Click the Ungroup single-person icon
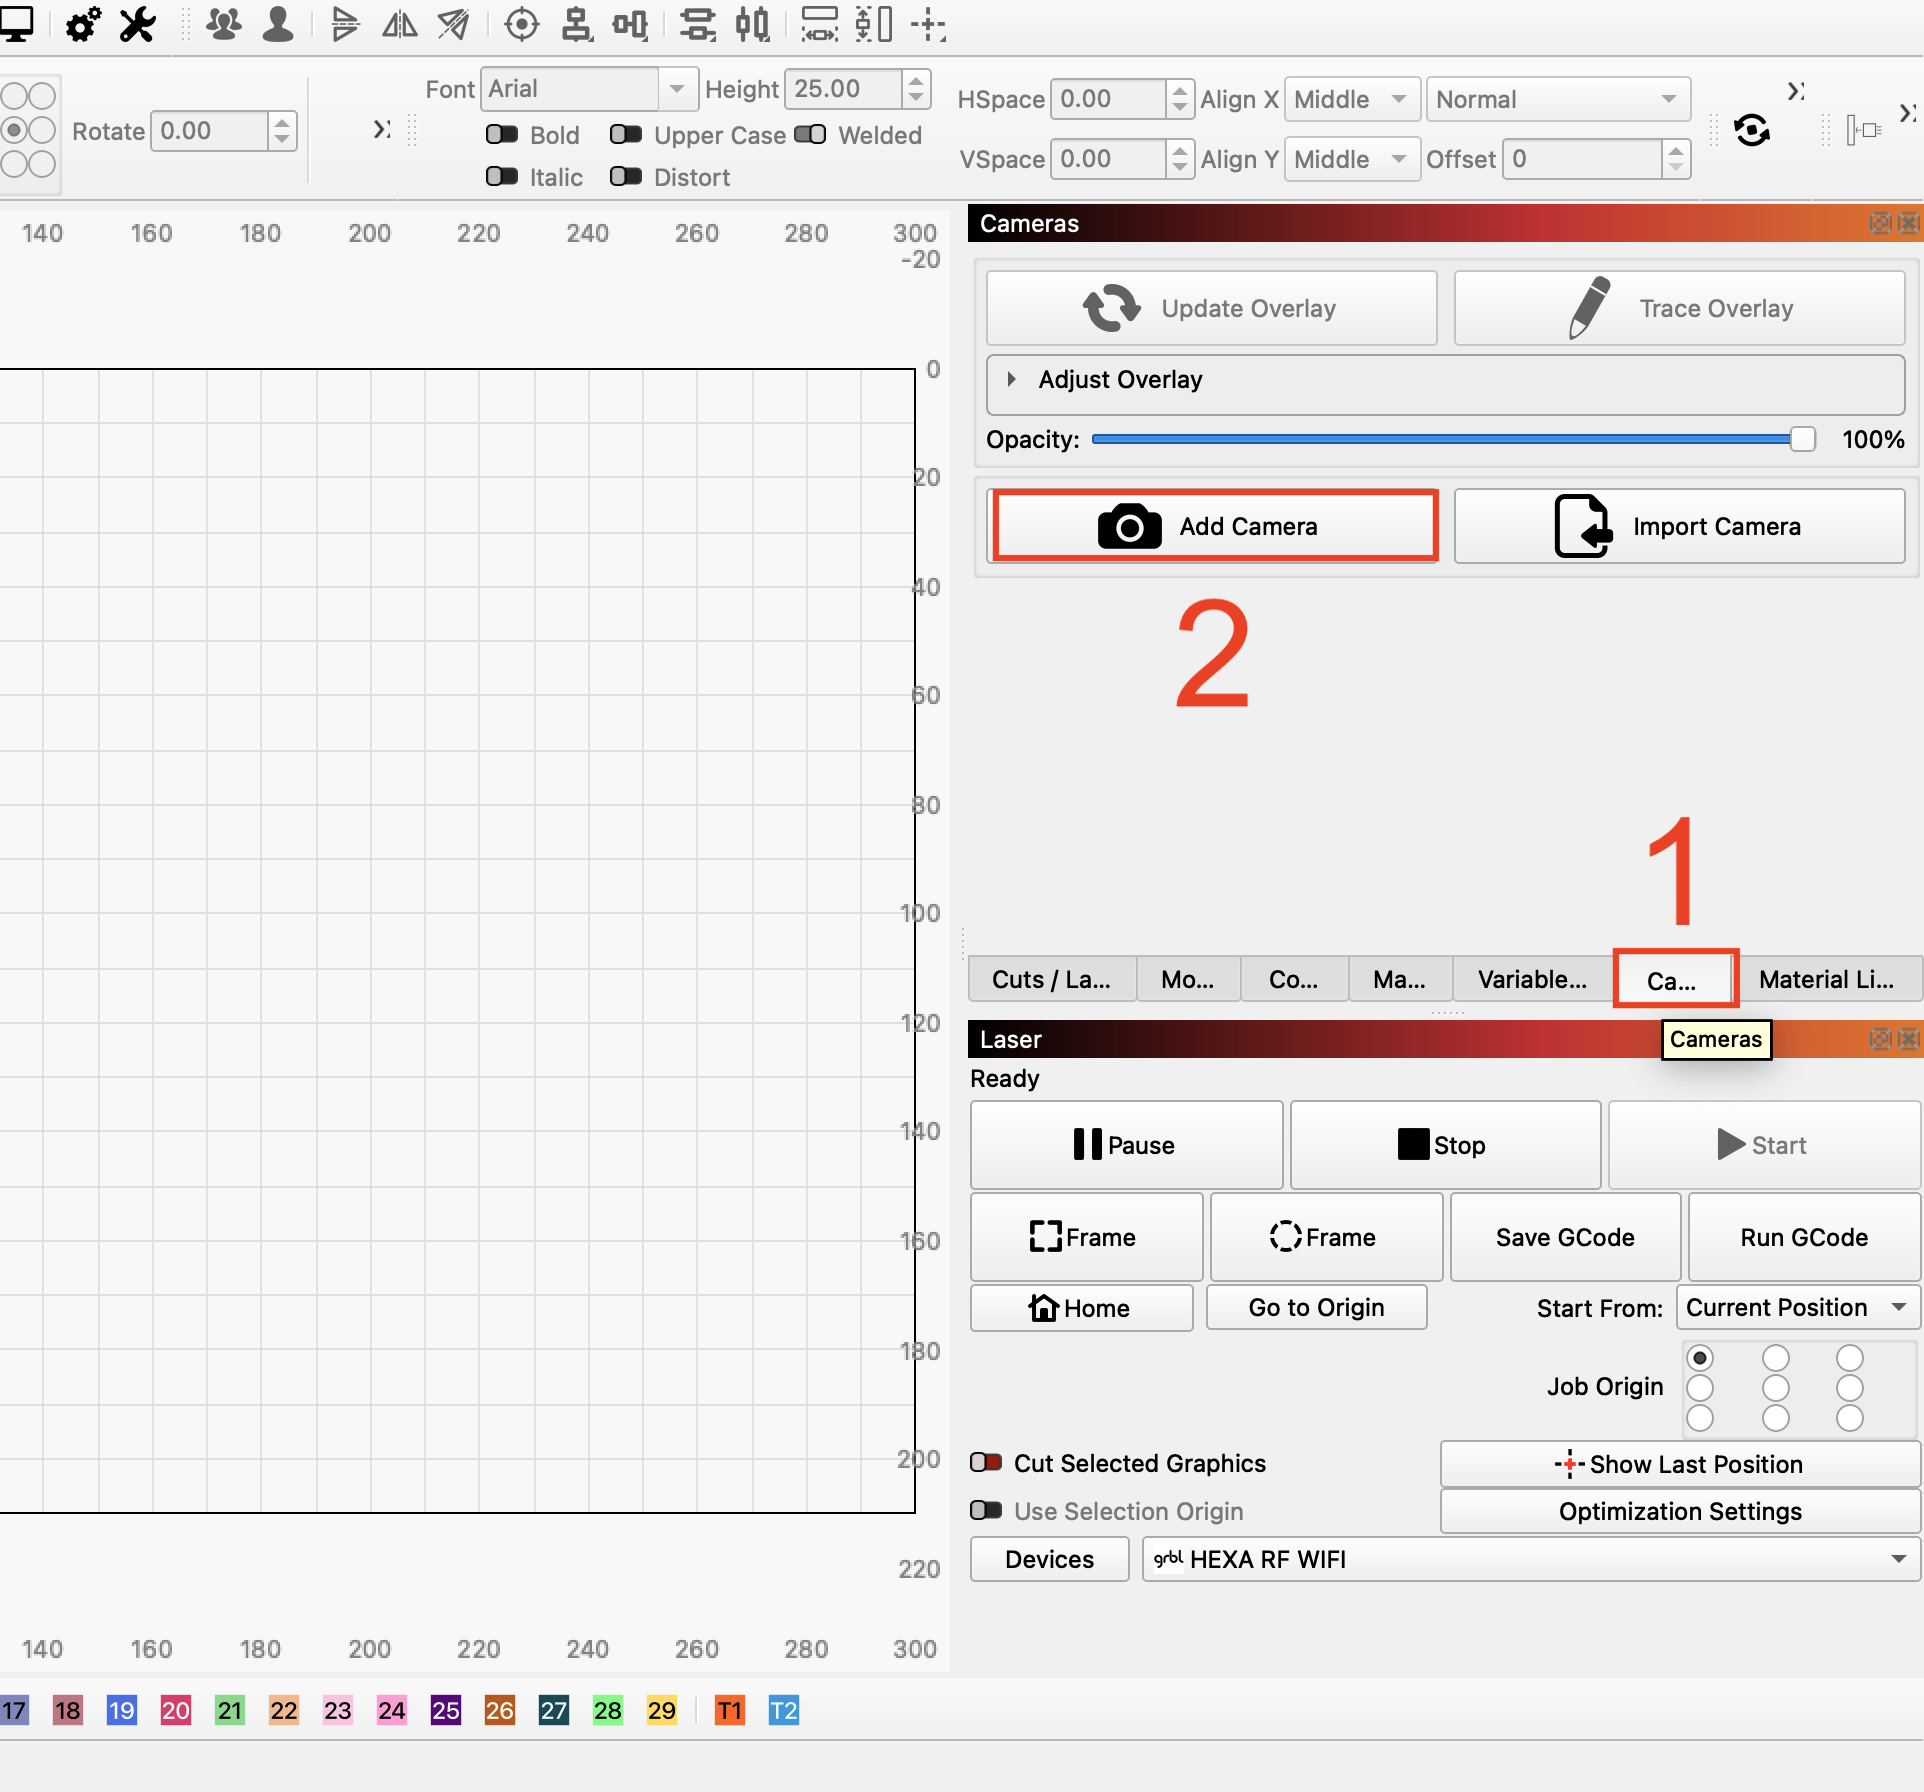This screenshot has height=1792, width=1924. click(278, 24)
